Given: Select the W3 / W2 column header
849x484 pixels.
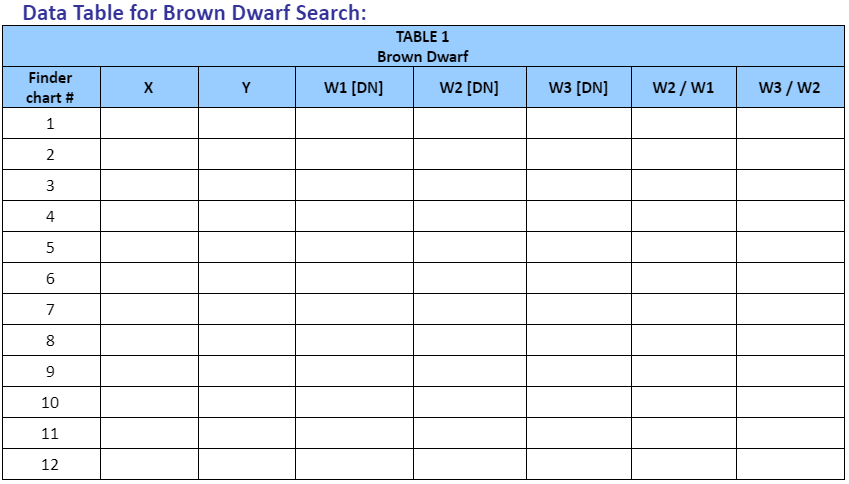Looking at the screenshot, I should coord(790,88).
